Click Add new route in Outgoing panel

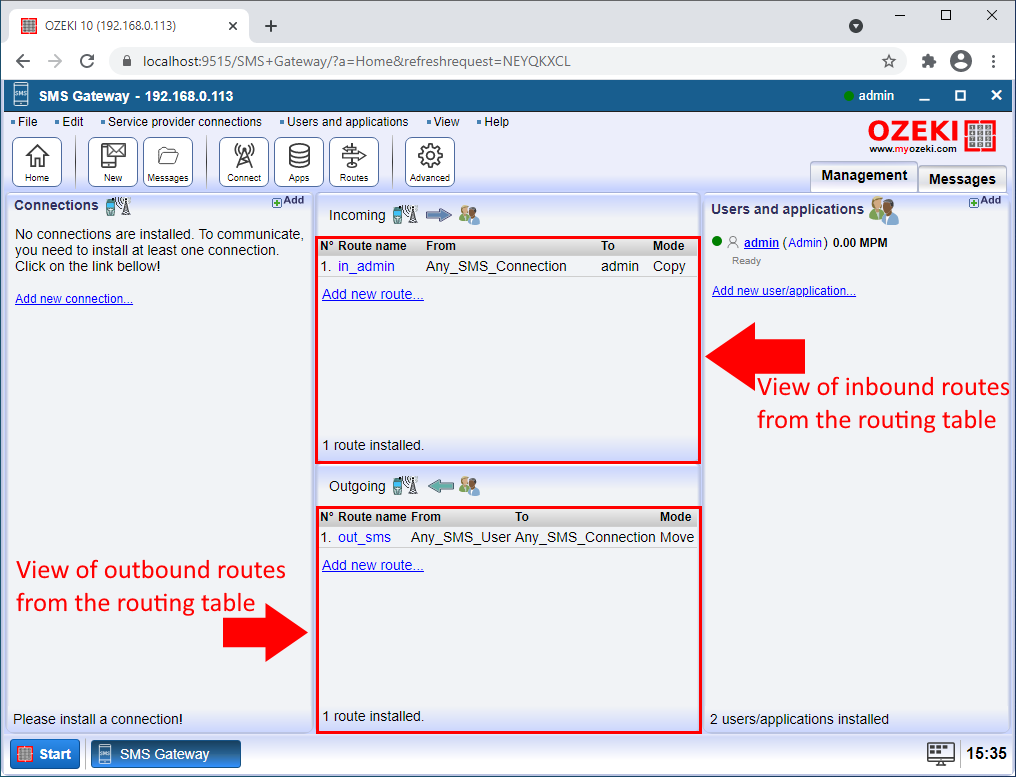(373, 565)
